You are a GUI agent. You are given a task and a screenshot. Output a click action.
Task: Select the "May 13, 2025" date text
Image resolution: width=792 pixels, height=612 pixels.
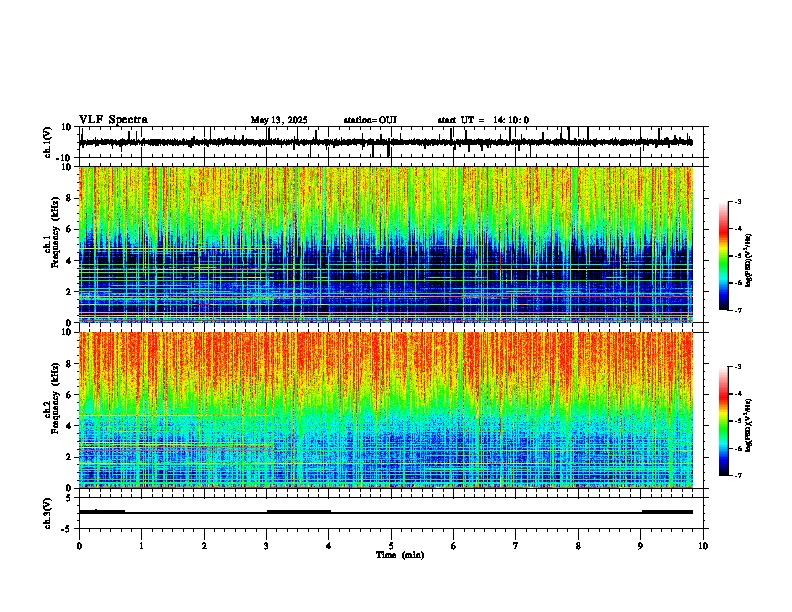pyautogui.click(x=279, y=120)
